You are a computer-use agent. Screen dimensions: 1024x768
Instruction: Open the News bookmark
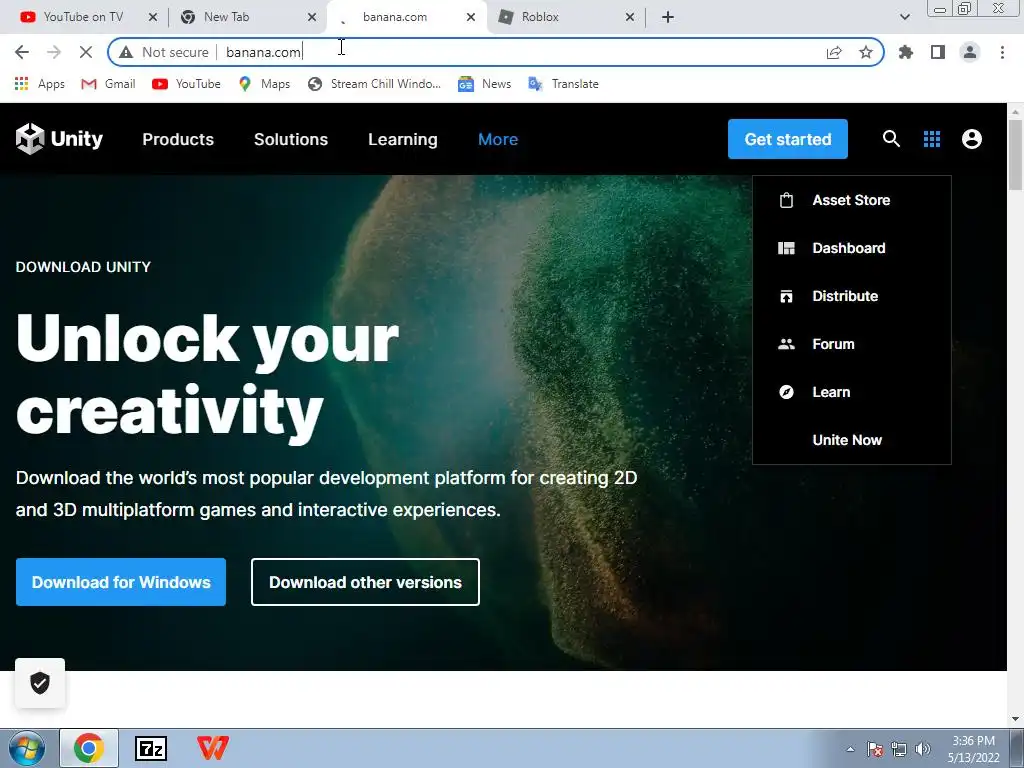tap(484, 84)
